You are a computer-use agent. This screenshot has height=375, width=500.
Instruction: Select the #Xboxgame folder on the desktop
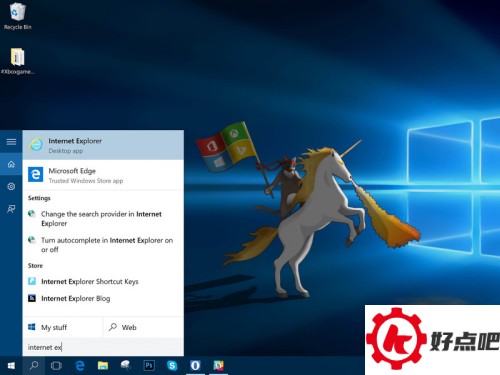pos(17,61)
